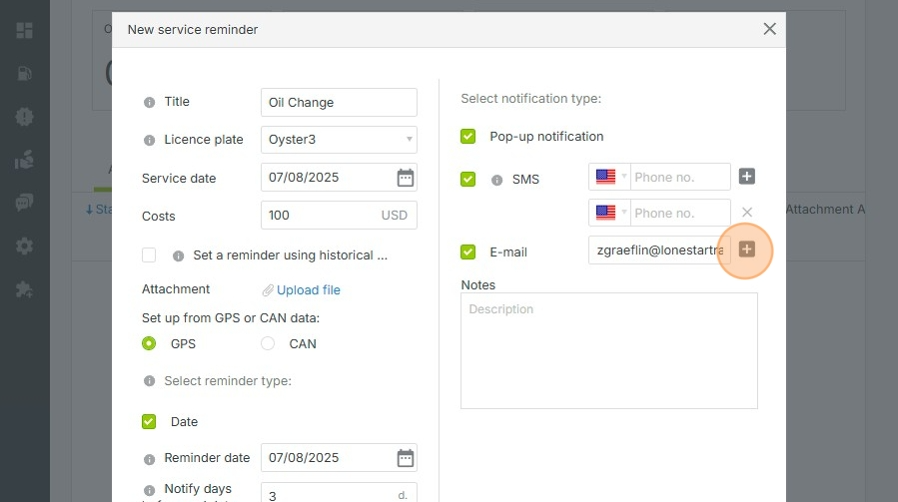
Task: Open the maintenance gear-badge sidebar icon
Action: [x=24, y=117]
